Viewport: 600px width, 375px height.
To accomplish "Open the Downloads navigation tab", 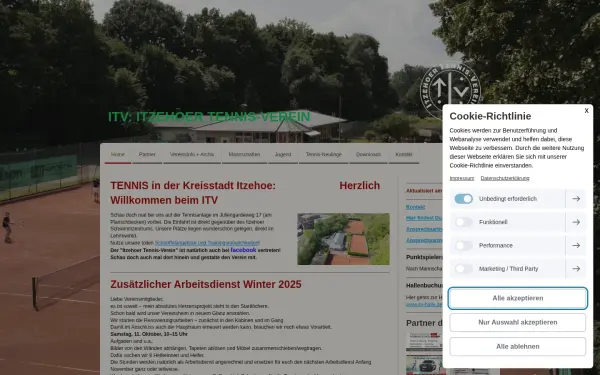I will 368,155.
